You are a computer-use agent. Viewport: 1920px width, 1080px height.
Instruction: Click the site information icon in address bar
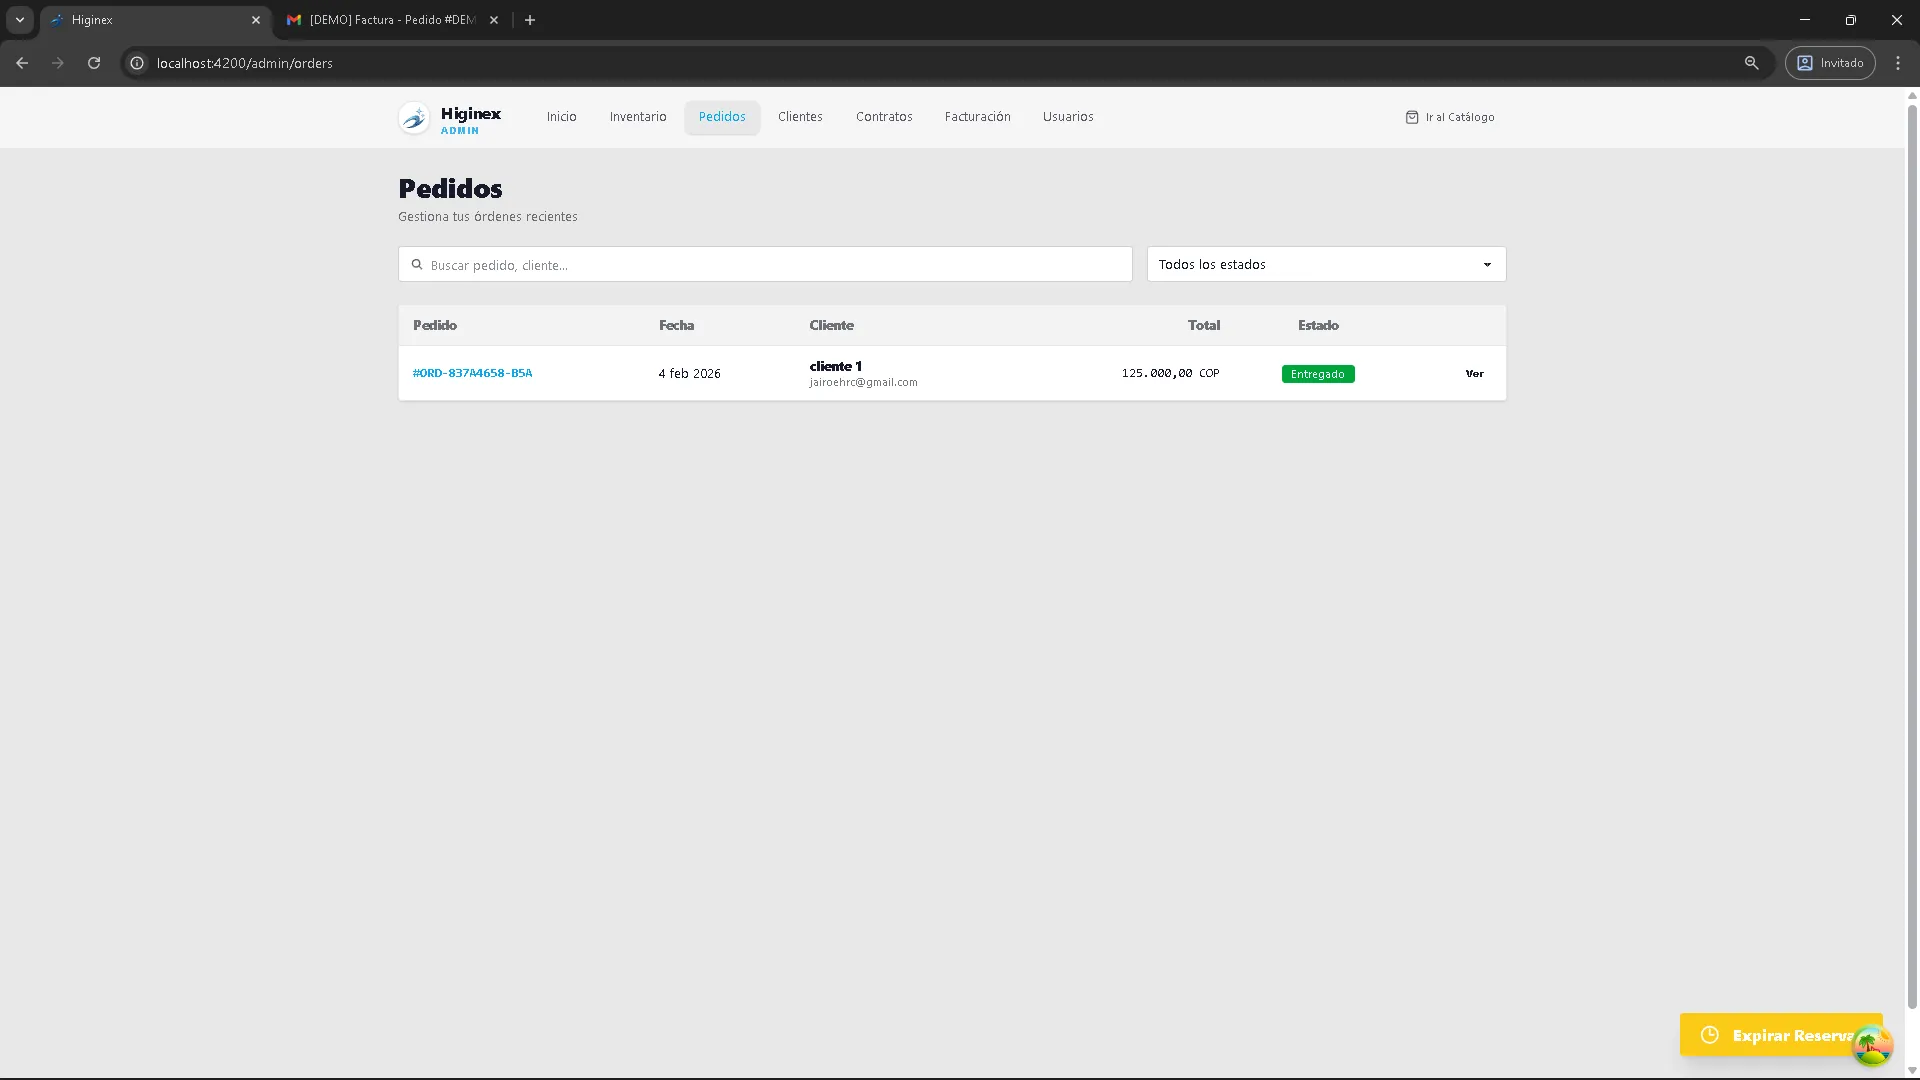[x=137, y=63]
